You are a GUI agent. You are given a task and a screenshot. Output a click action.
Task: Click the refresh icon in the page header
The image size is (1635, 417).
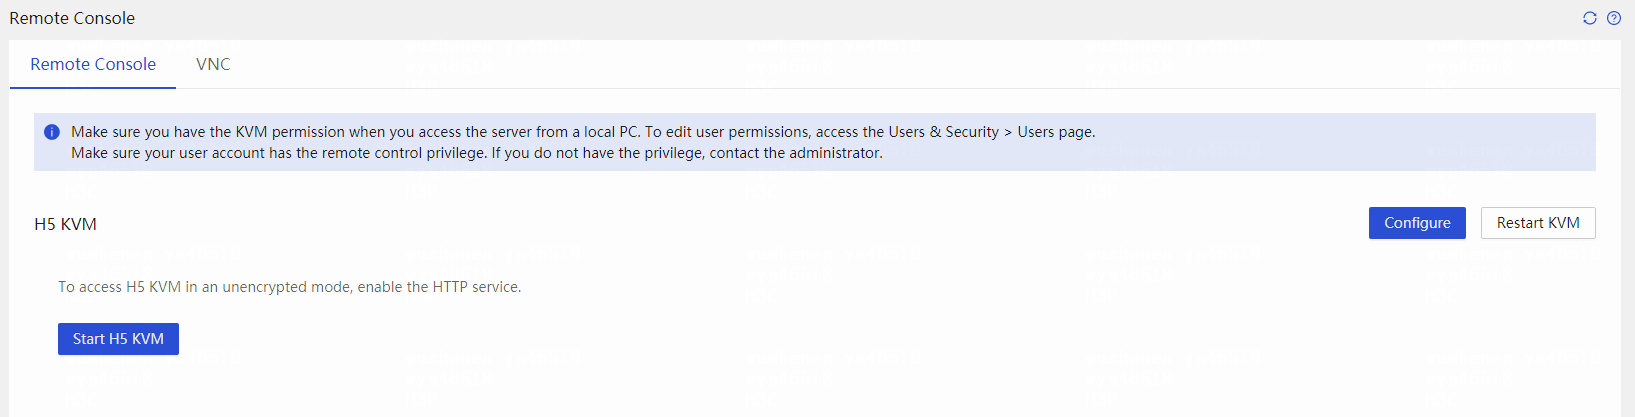click(x=1590, y=18)
